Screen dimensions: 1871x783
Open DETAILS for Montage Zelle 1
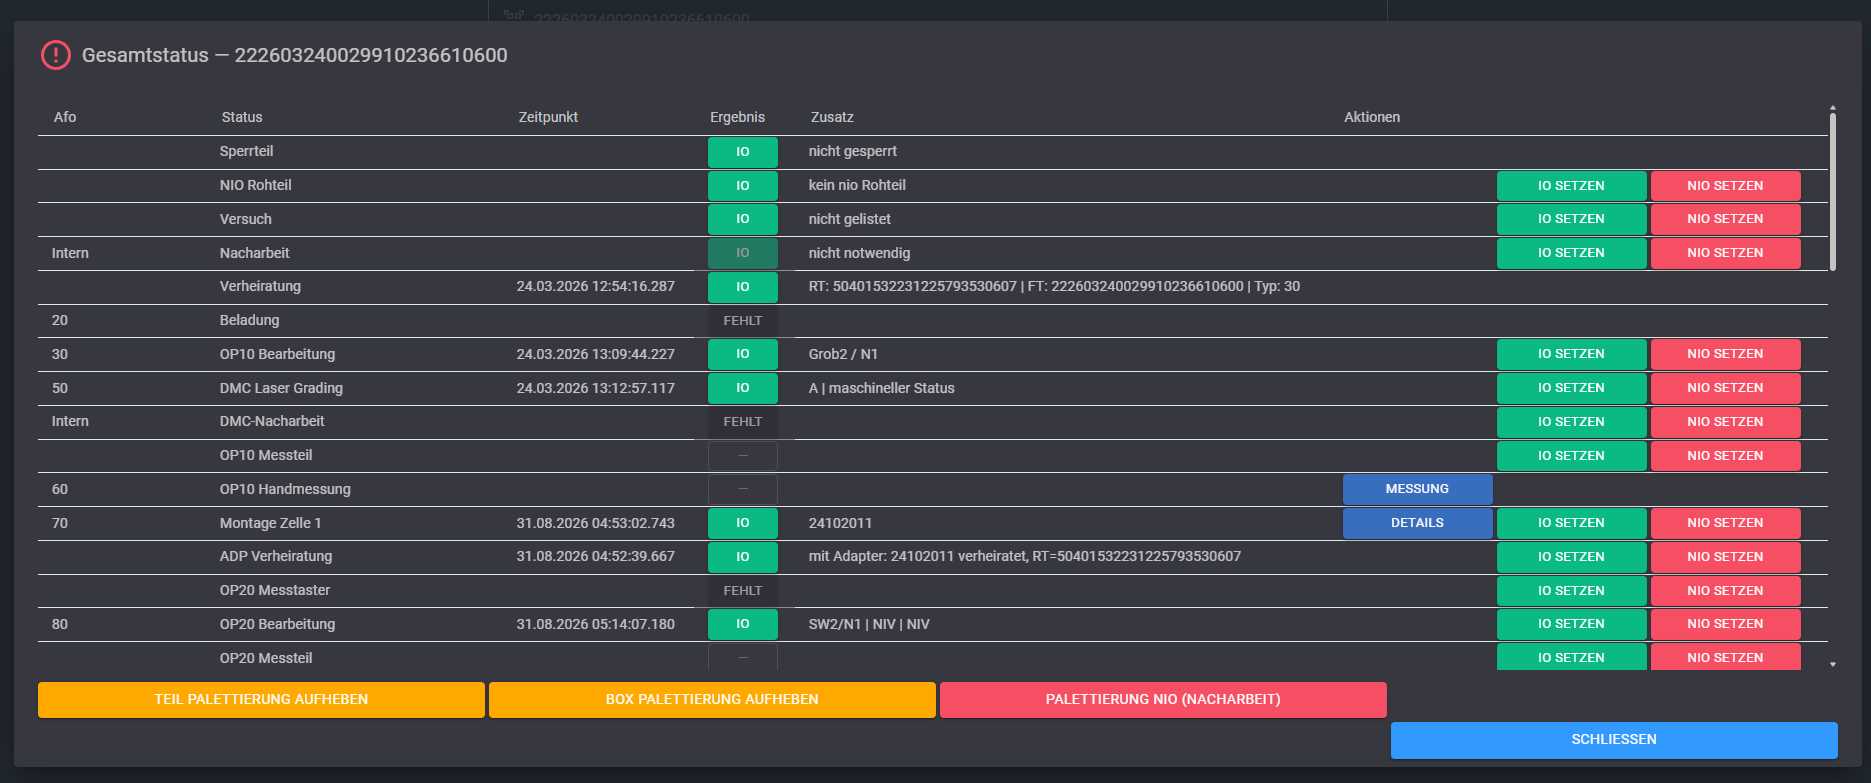1417,523
